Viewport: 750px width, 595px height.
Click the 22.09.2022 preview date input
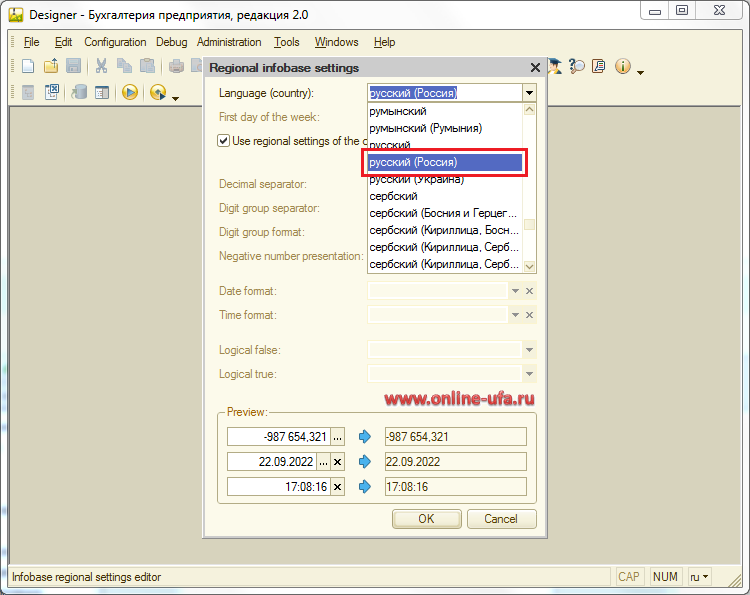pyautogui.click(x=272, y=462)
